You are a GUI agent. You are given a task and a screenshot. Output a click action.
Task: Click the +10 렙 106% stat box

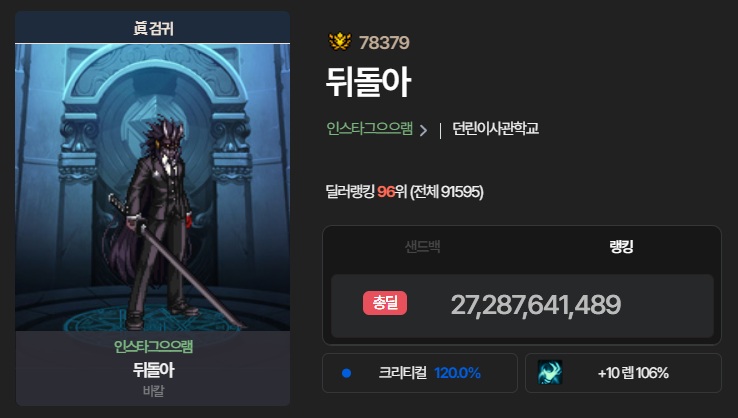(623, 373)
